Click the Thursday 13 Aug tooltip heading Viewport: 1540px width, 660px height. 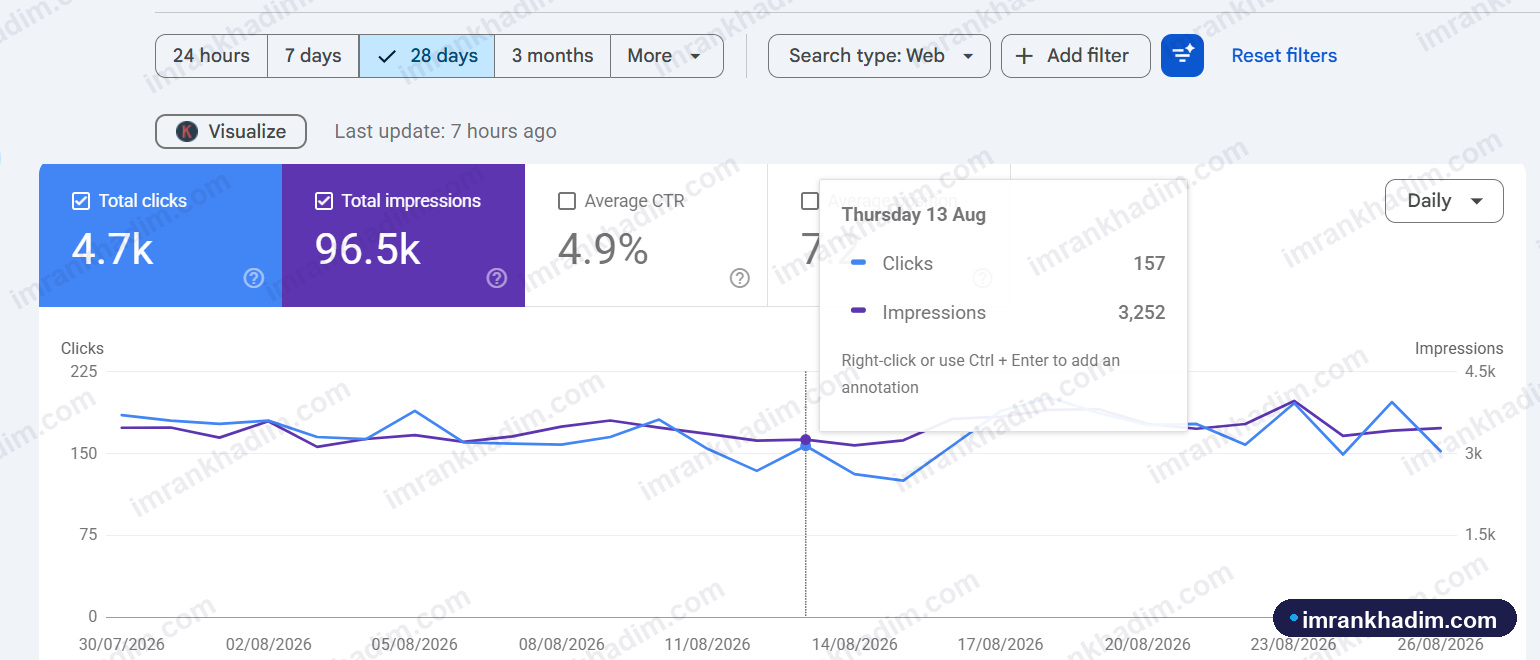pos(914,215)
